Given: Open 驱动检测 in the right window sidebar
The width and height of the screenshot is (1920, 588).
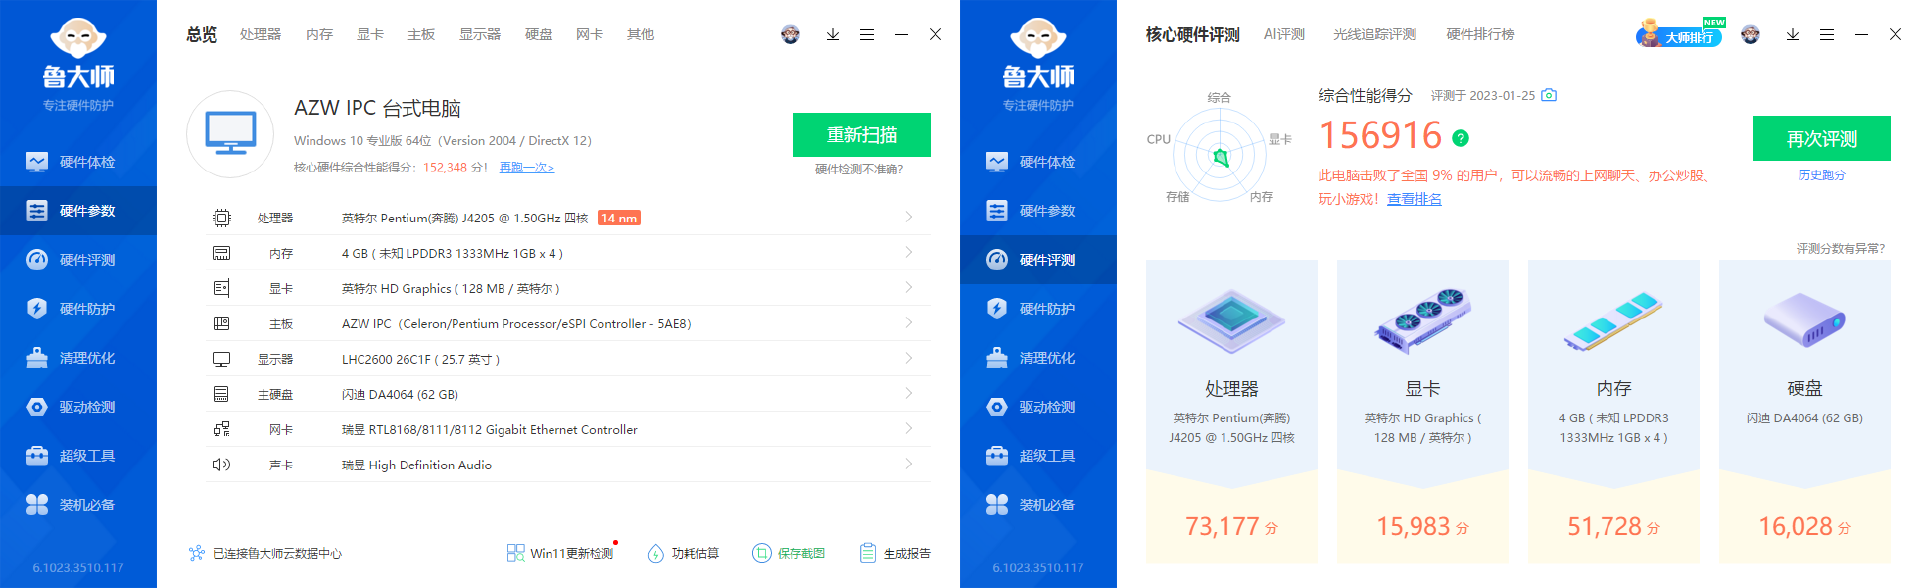Looking at the screenshot, I should click(1038, 407).
